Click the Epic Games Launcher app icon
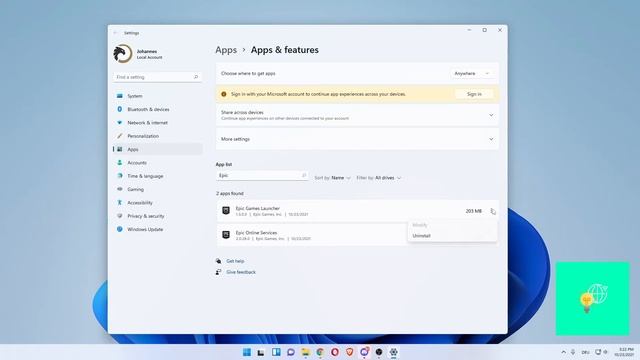The width and height of the screenshot is (640, 360). (x=226, y=211)
